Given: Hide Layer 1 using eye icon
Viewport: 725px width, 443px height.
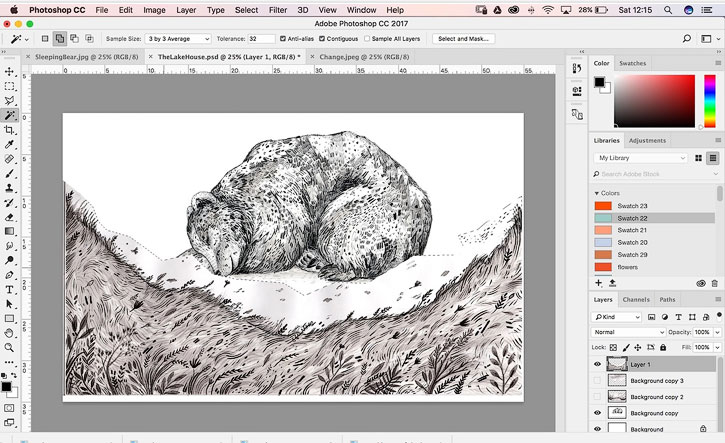Looking at the screenshot, I should 597,364.
